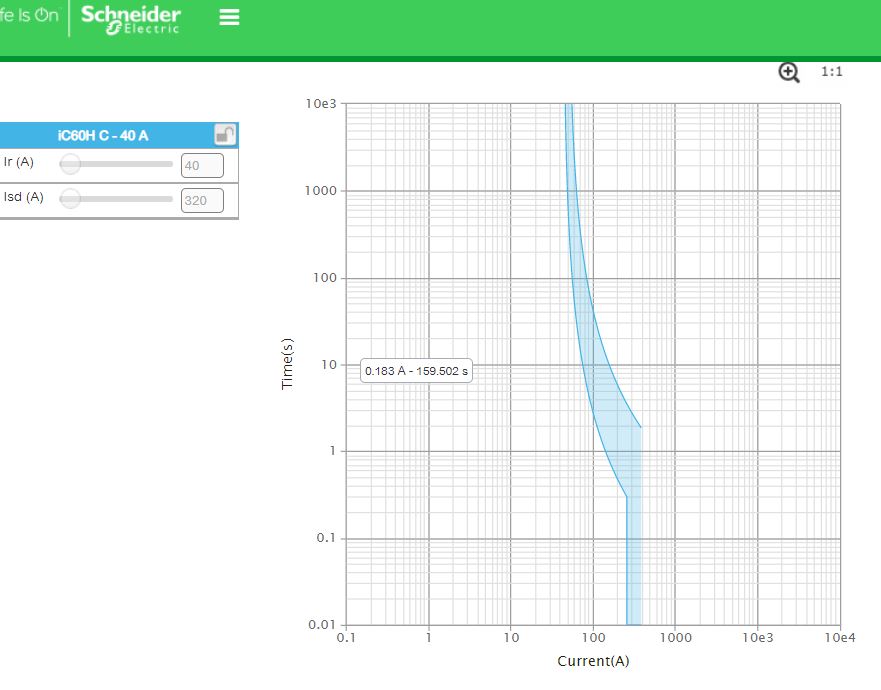Click the Current(A) axis label
881x690 pixels.
[x=593, y=661]
